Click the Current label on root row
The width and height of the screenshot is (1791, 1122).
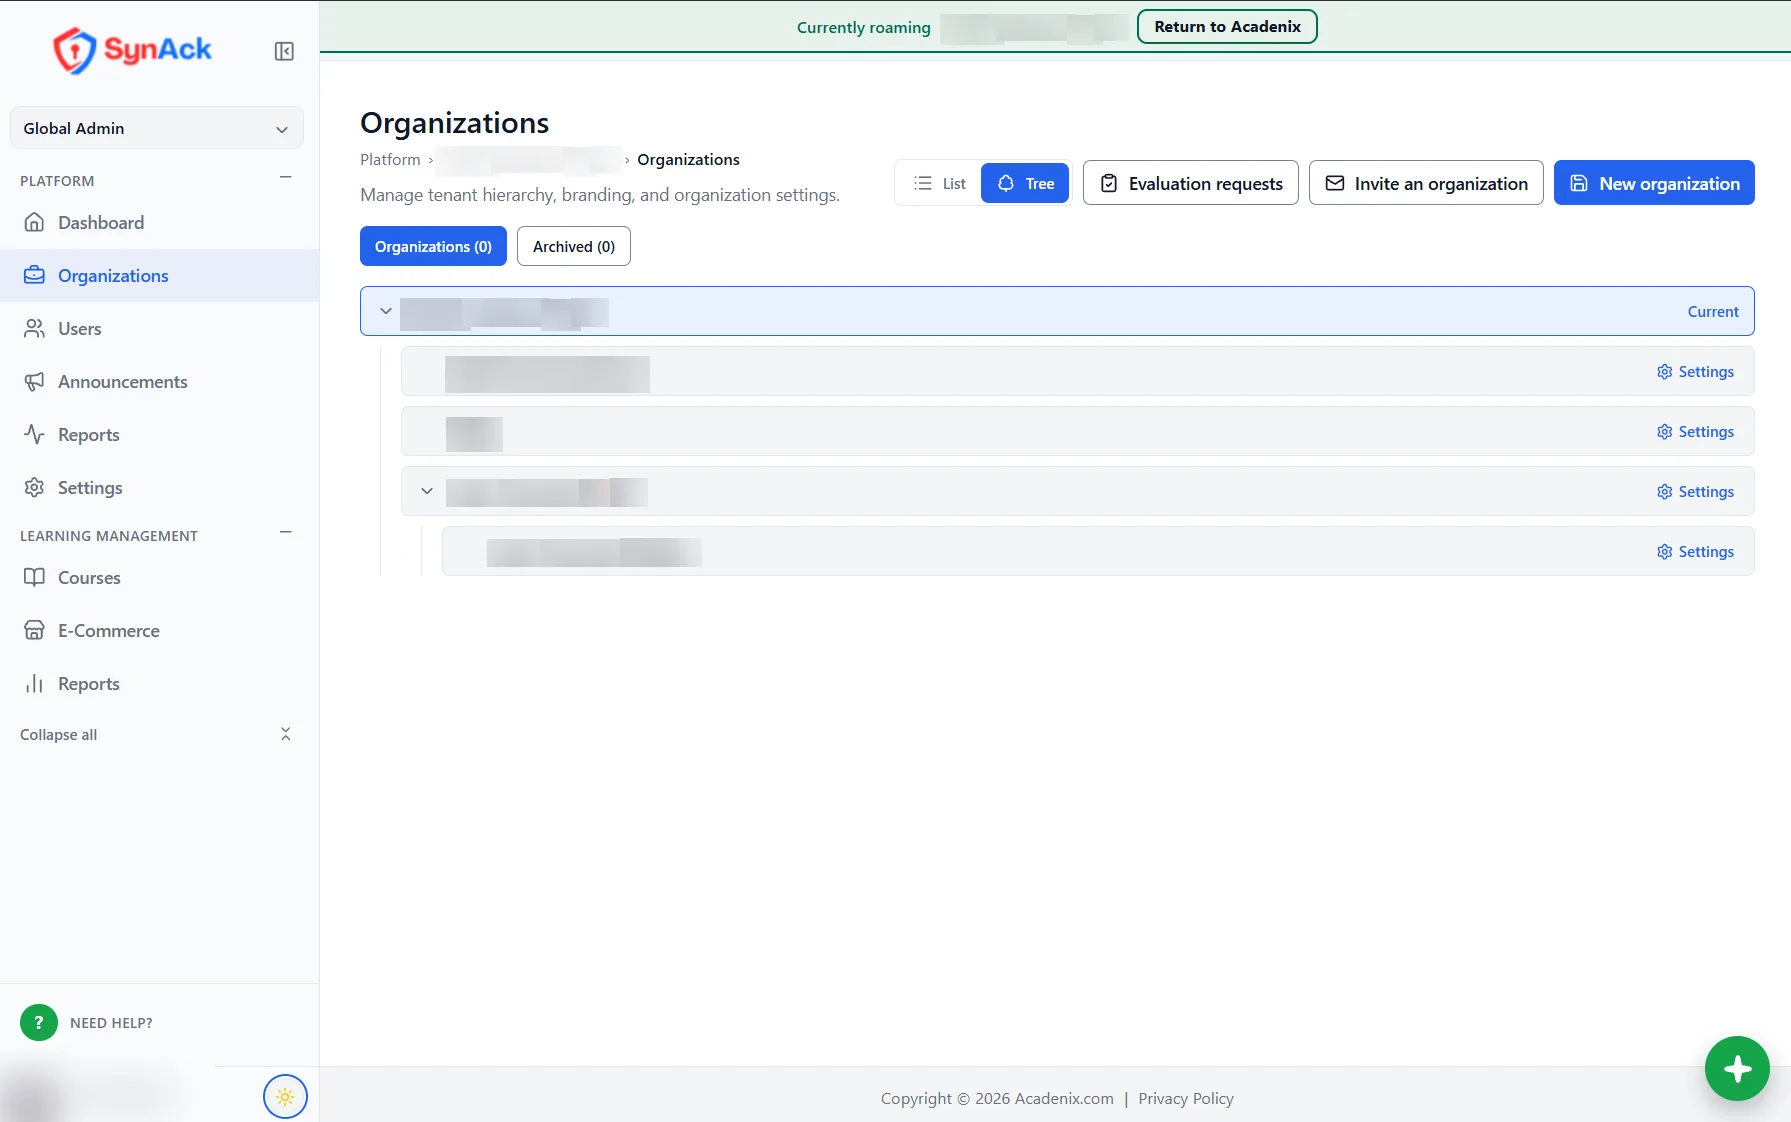click(1713, 311)
